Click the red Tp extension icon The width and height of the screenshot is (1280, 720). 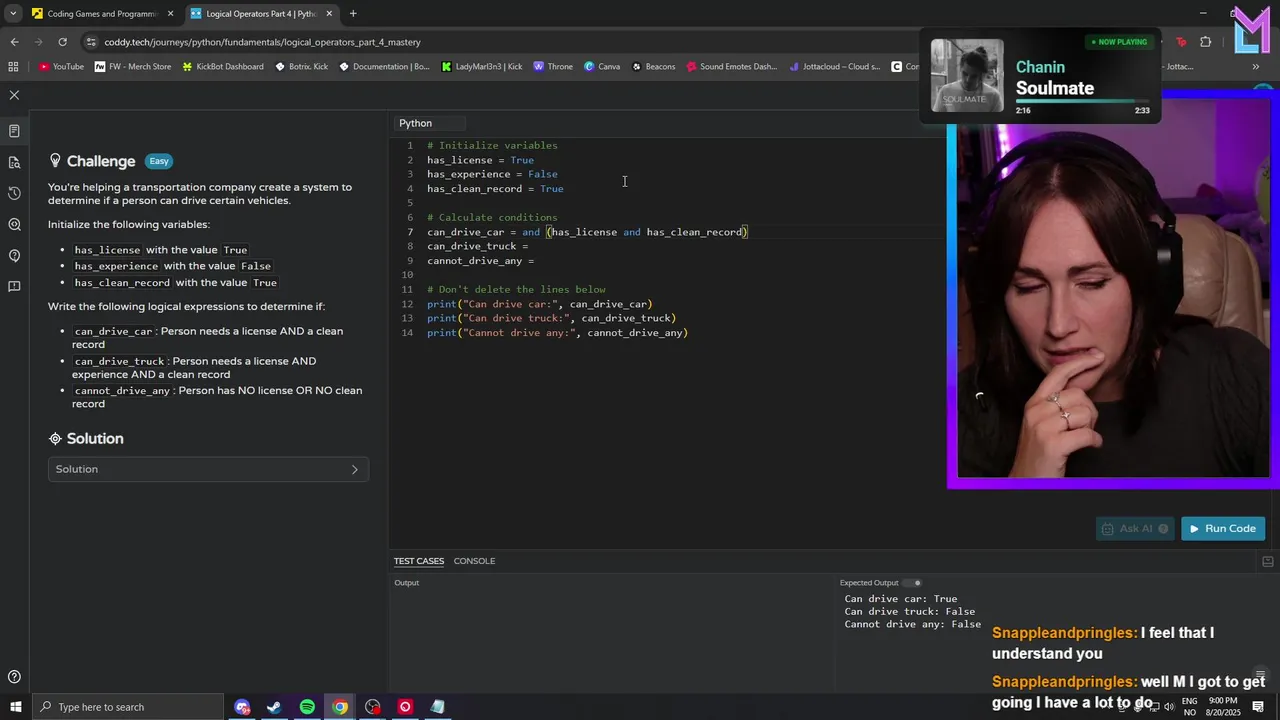pyautogui.click(x=1181, y=42)
